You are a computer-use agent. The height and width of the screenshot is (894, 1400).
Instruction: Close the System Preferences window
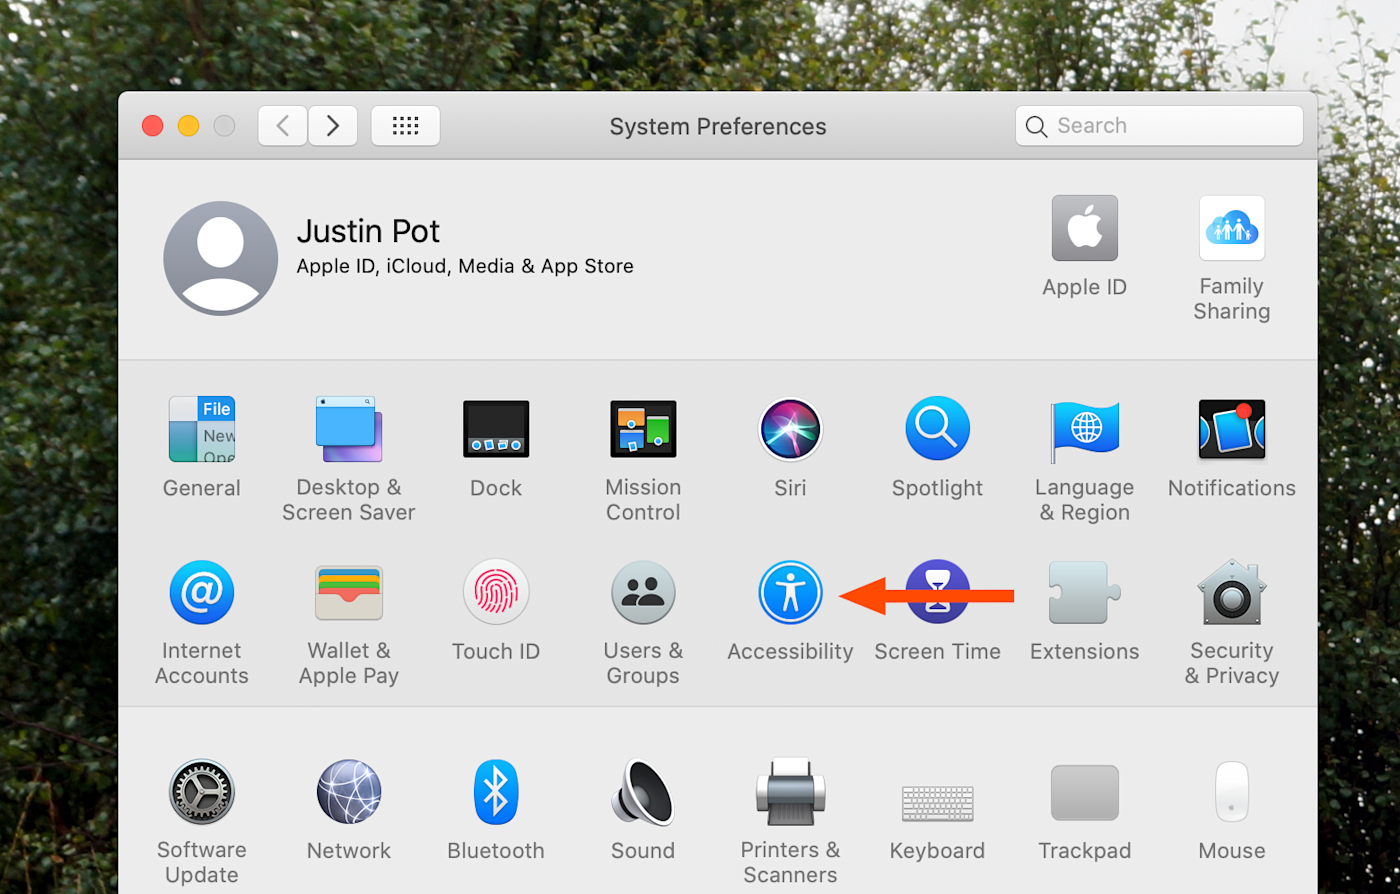(x=152, y=126)
